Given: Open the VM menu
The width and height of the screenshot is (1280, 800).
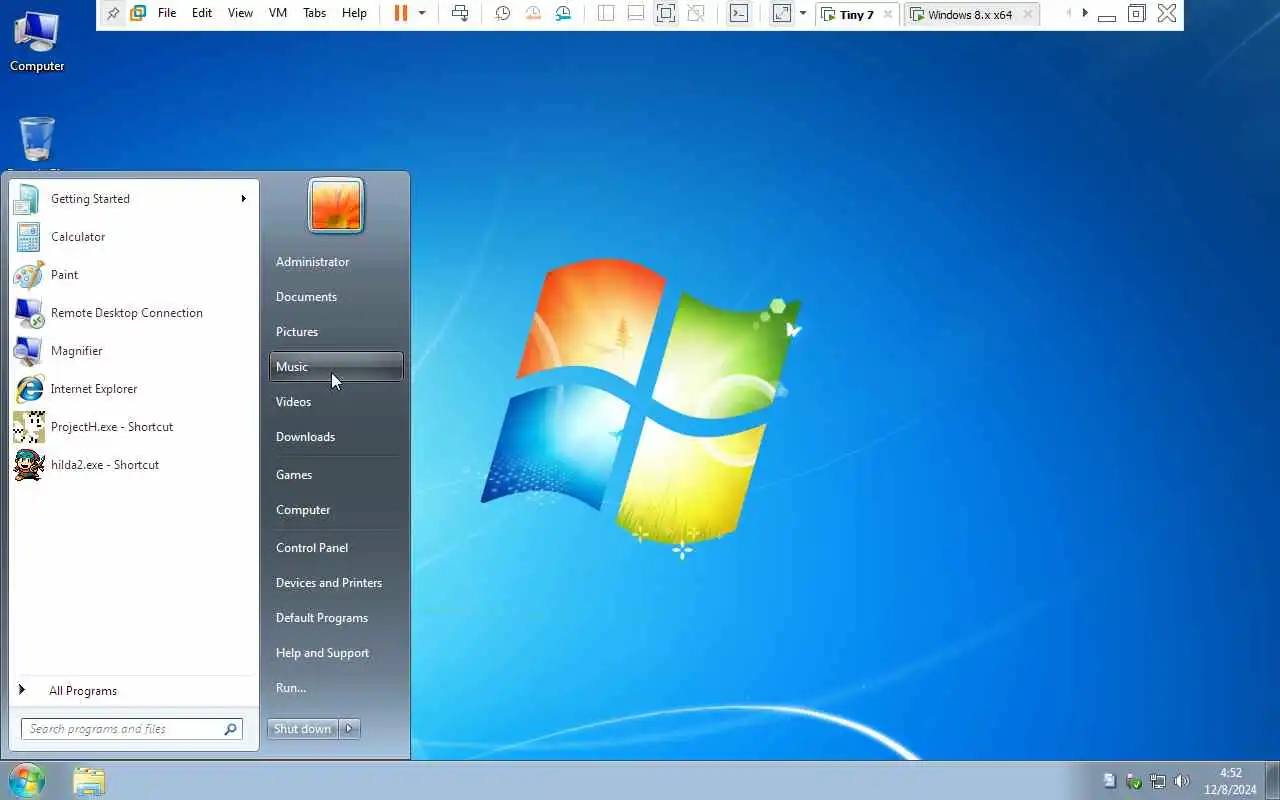Looking at the screenshot, I should click(279, 13).
